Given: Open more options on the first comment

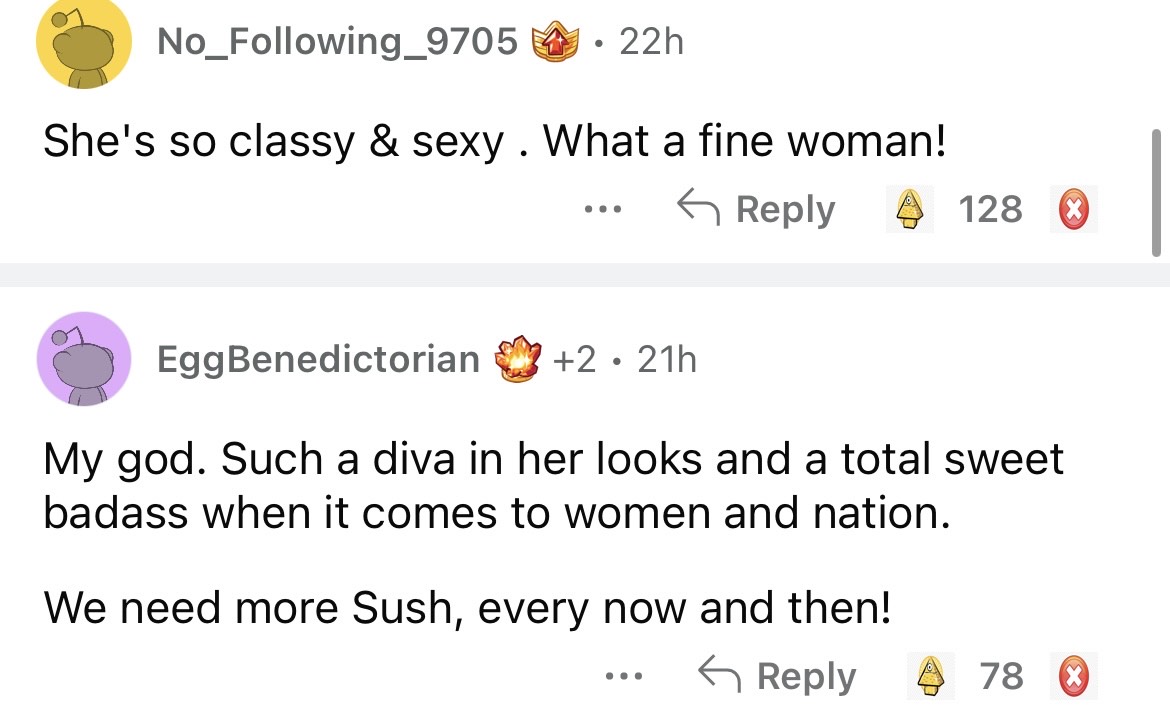Looking at the screenshot, I should pos(604,210).
